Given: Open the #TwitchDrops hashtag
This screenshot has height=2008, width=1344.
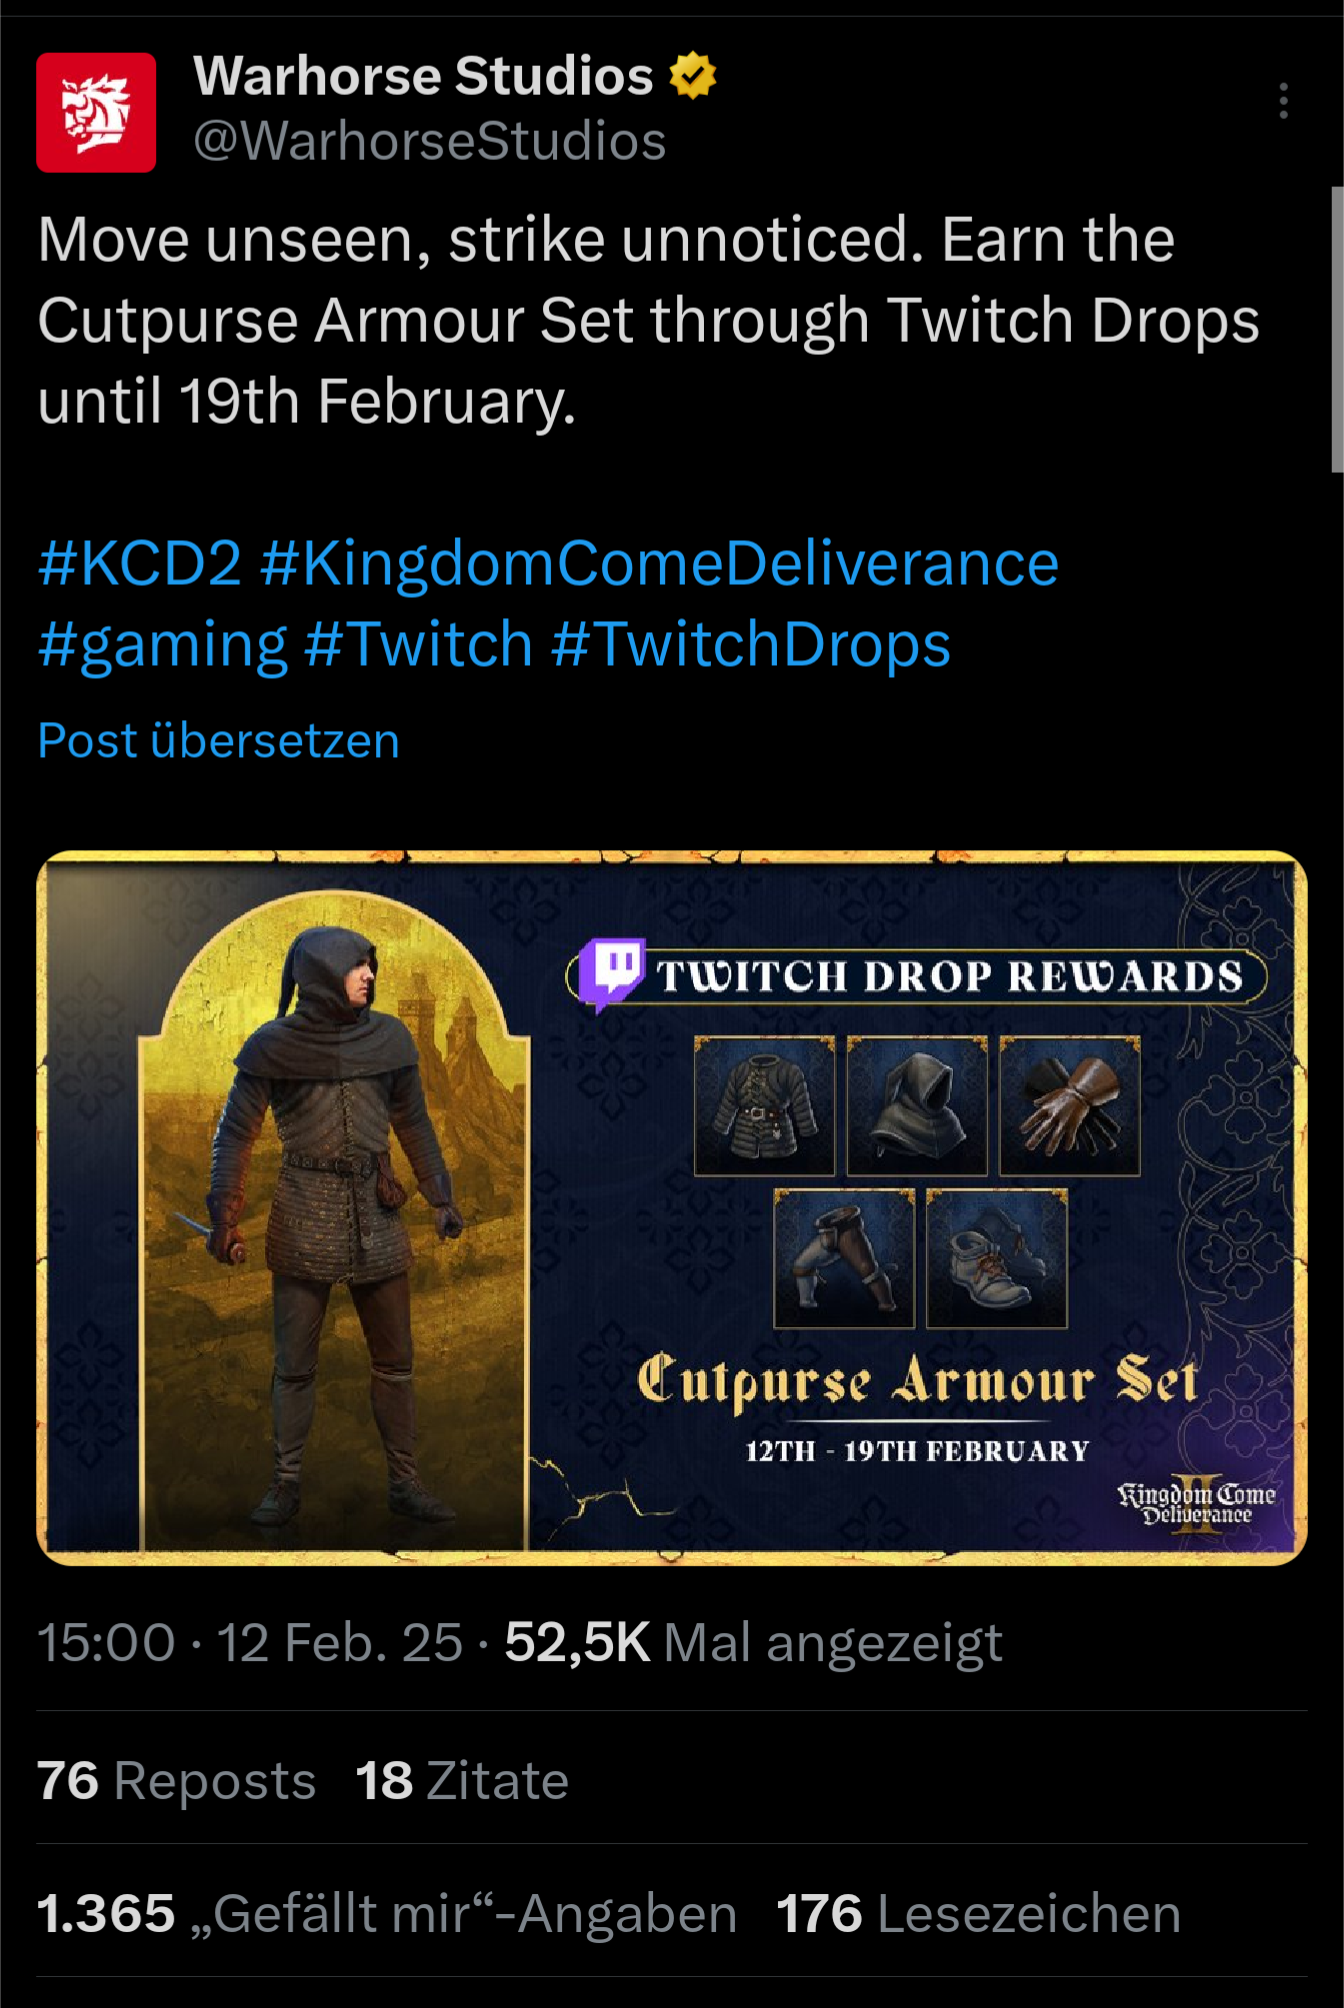Looking at the screenshot, I should click(750, 645).
